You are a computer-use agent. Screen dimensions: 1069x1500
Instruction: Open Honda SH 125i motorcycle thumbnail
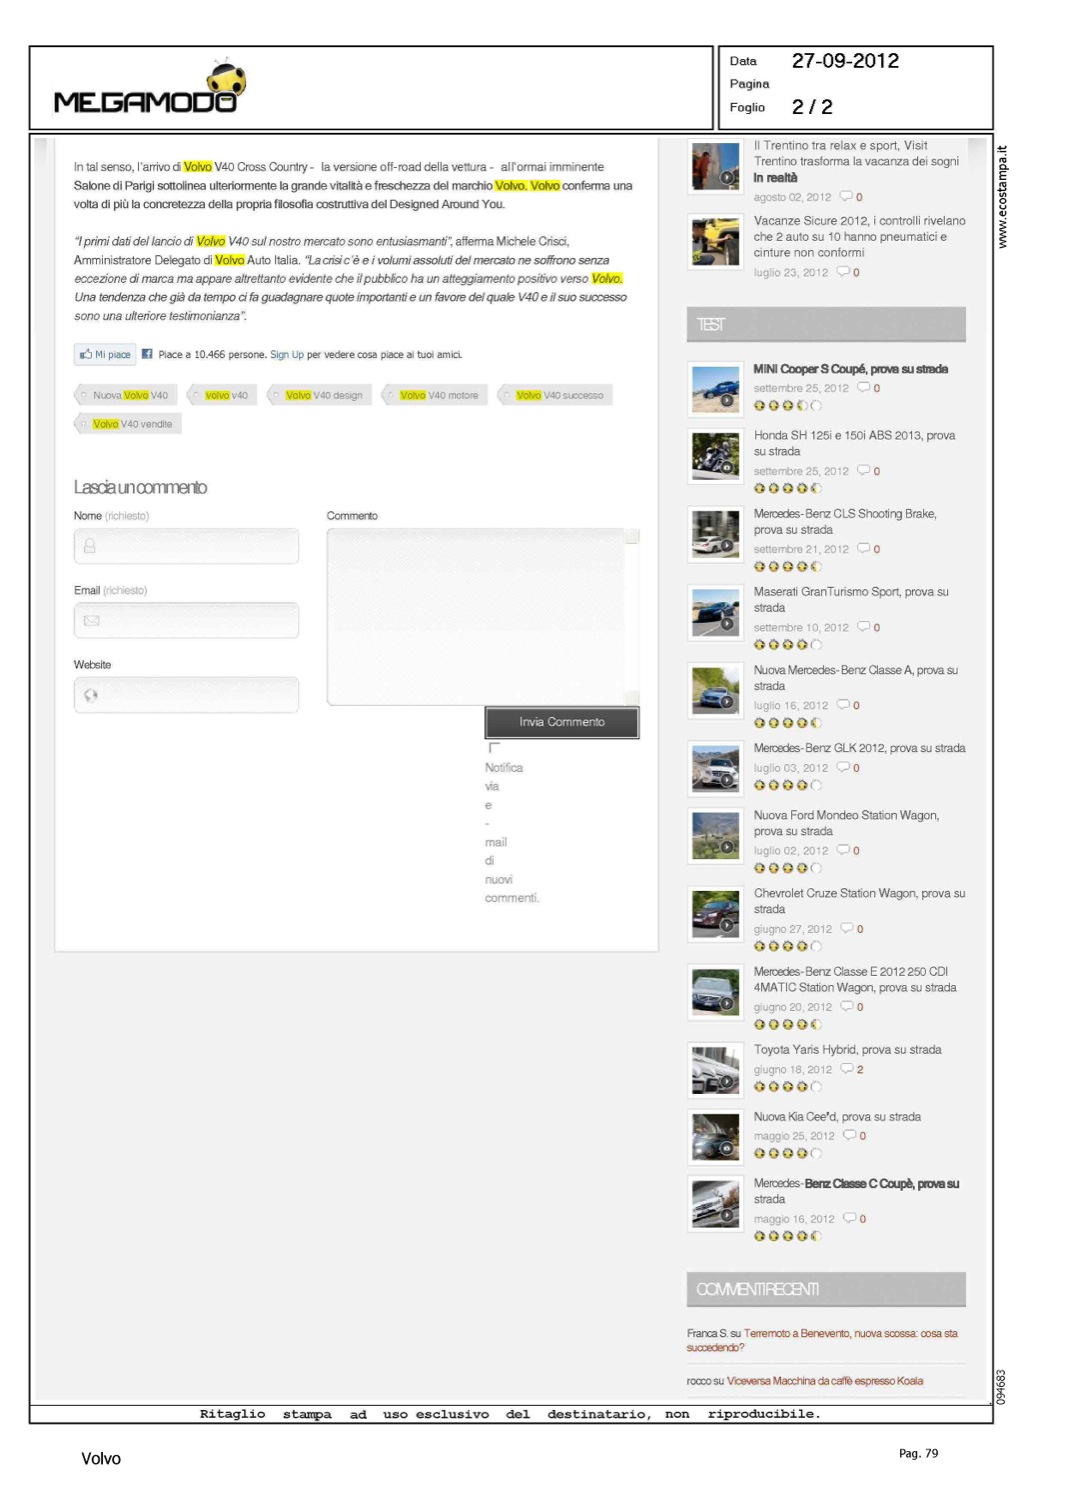point(715,456)
